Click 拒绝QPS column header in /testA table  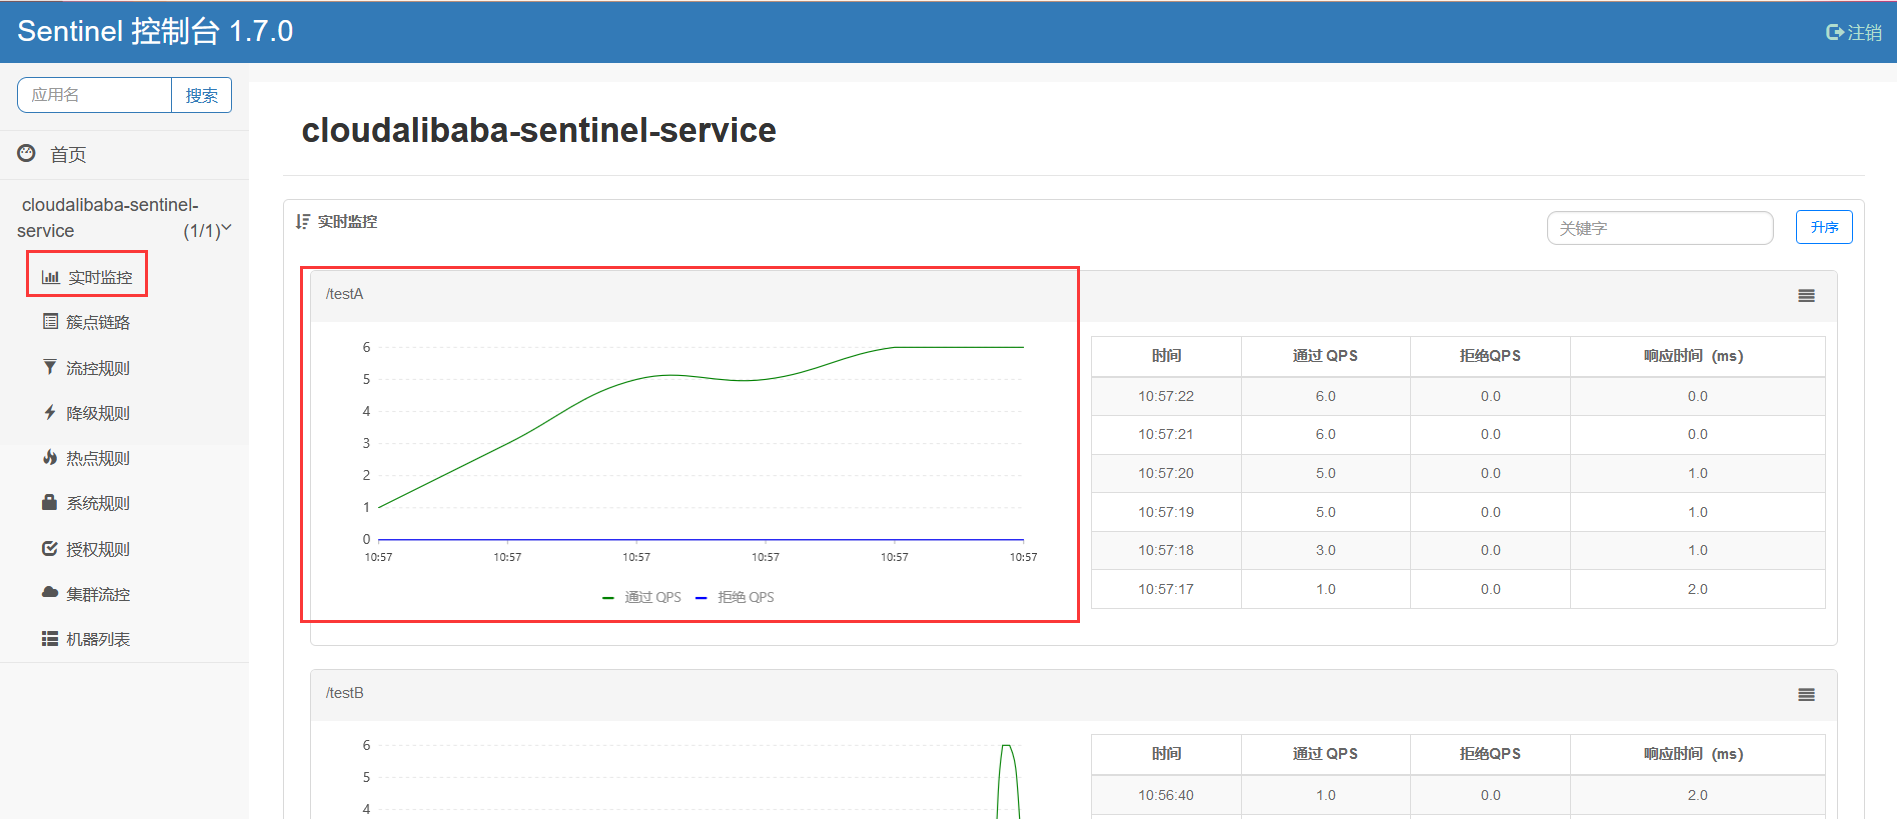tap(1490, 356)
